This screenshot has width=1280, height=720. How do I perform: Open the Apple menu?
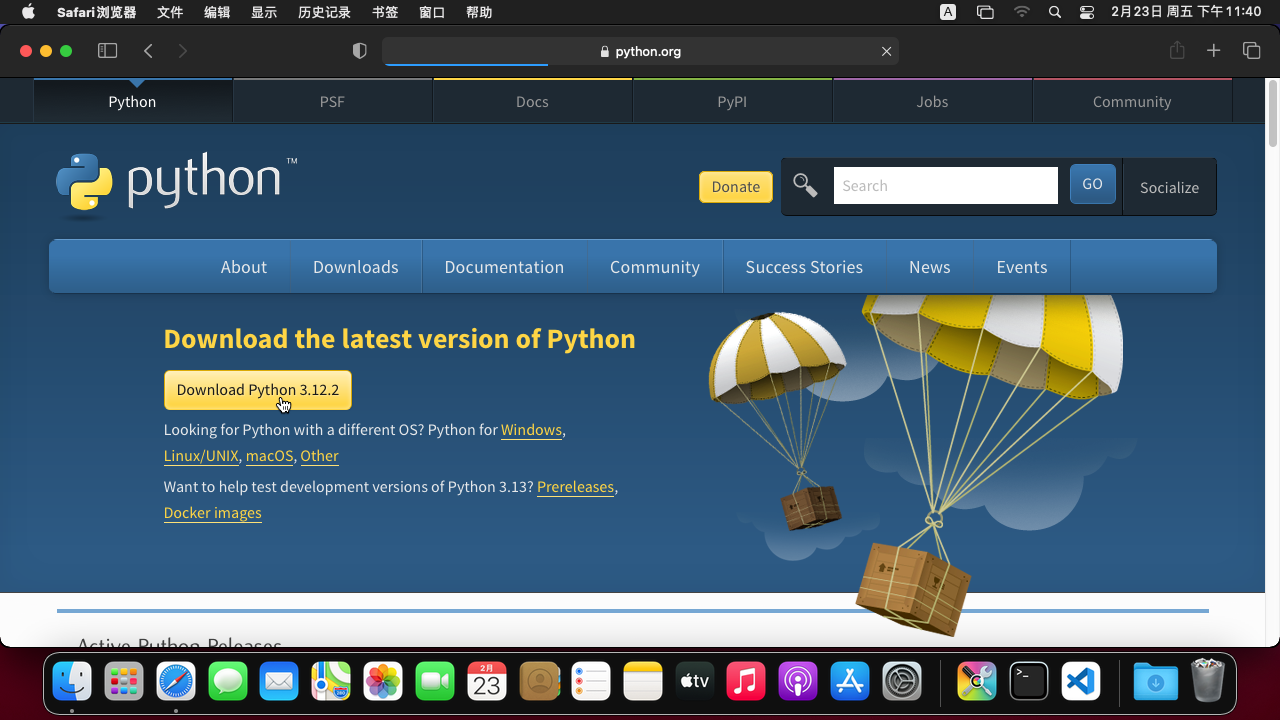pos(28,12)
